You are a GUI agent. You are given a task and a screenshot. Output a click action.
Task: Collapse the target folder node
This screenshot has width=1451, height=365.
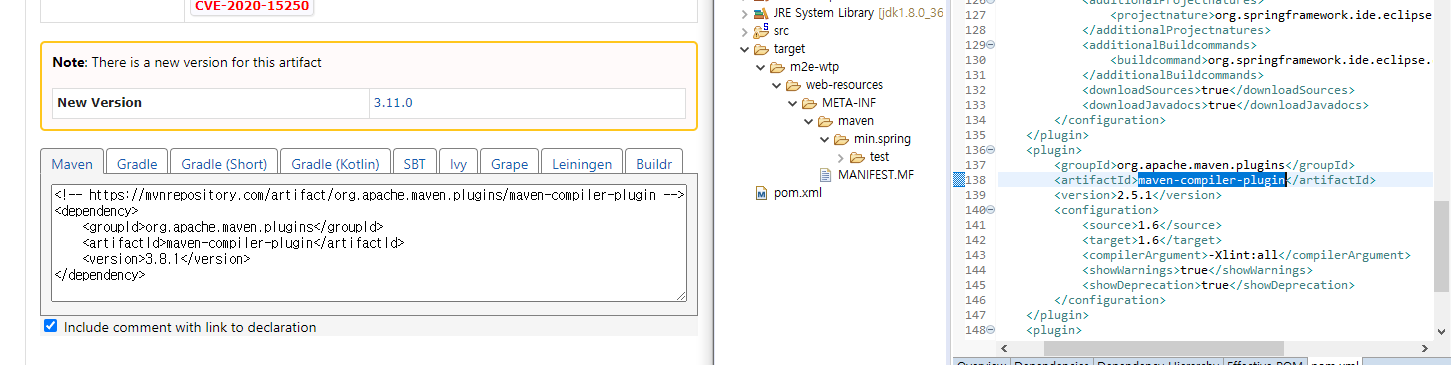[745, 49]
